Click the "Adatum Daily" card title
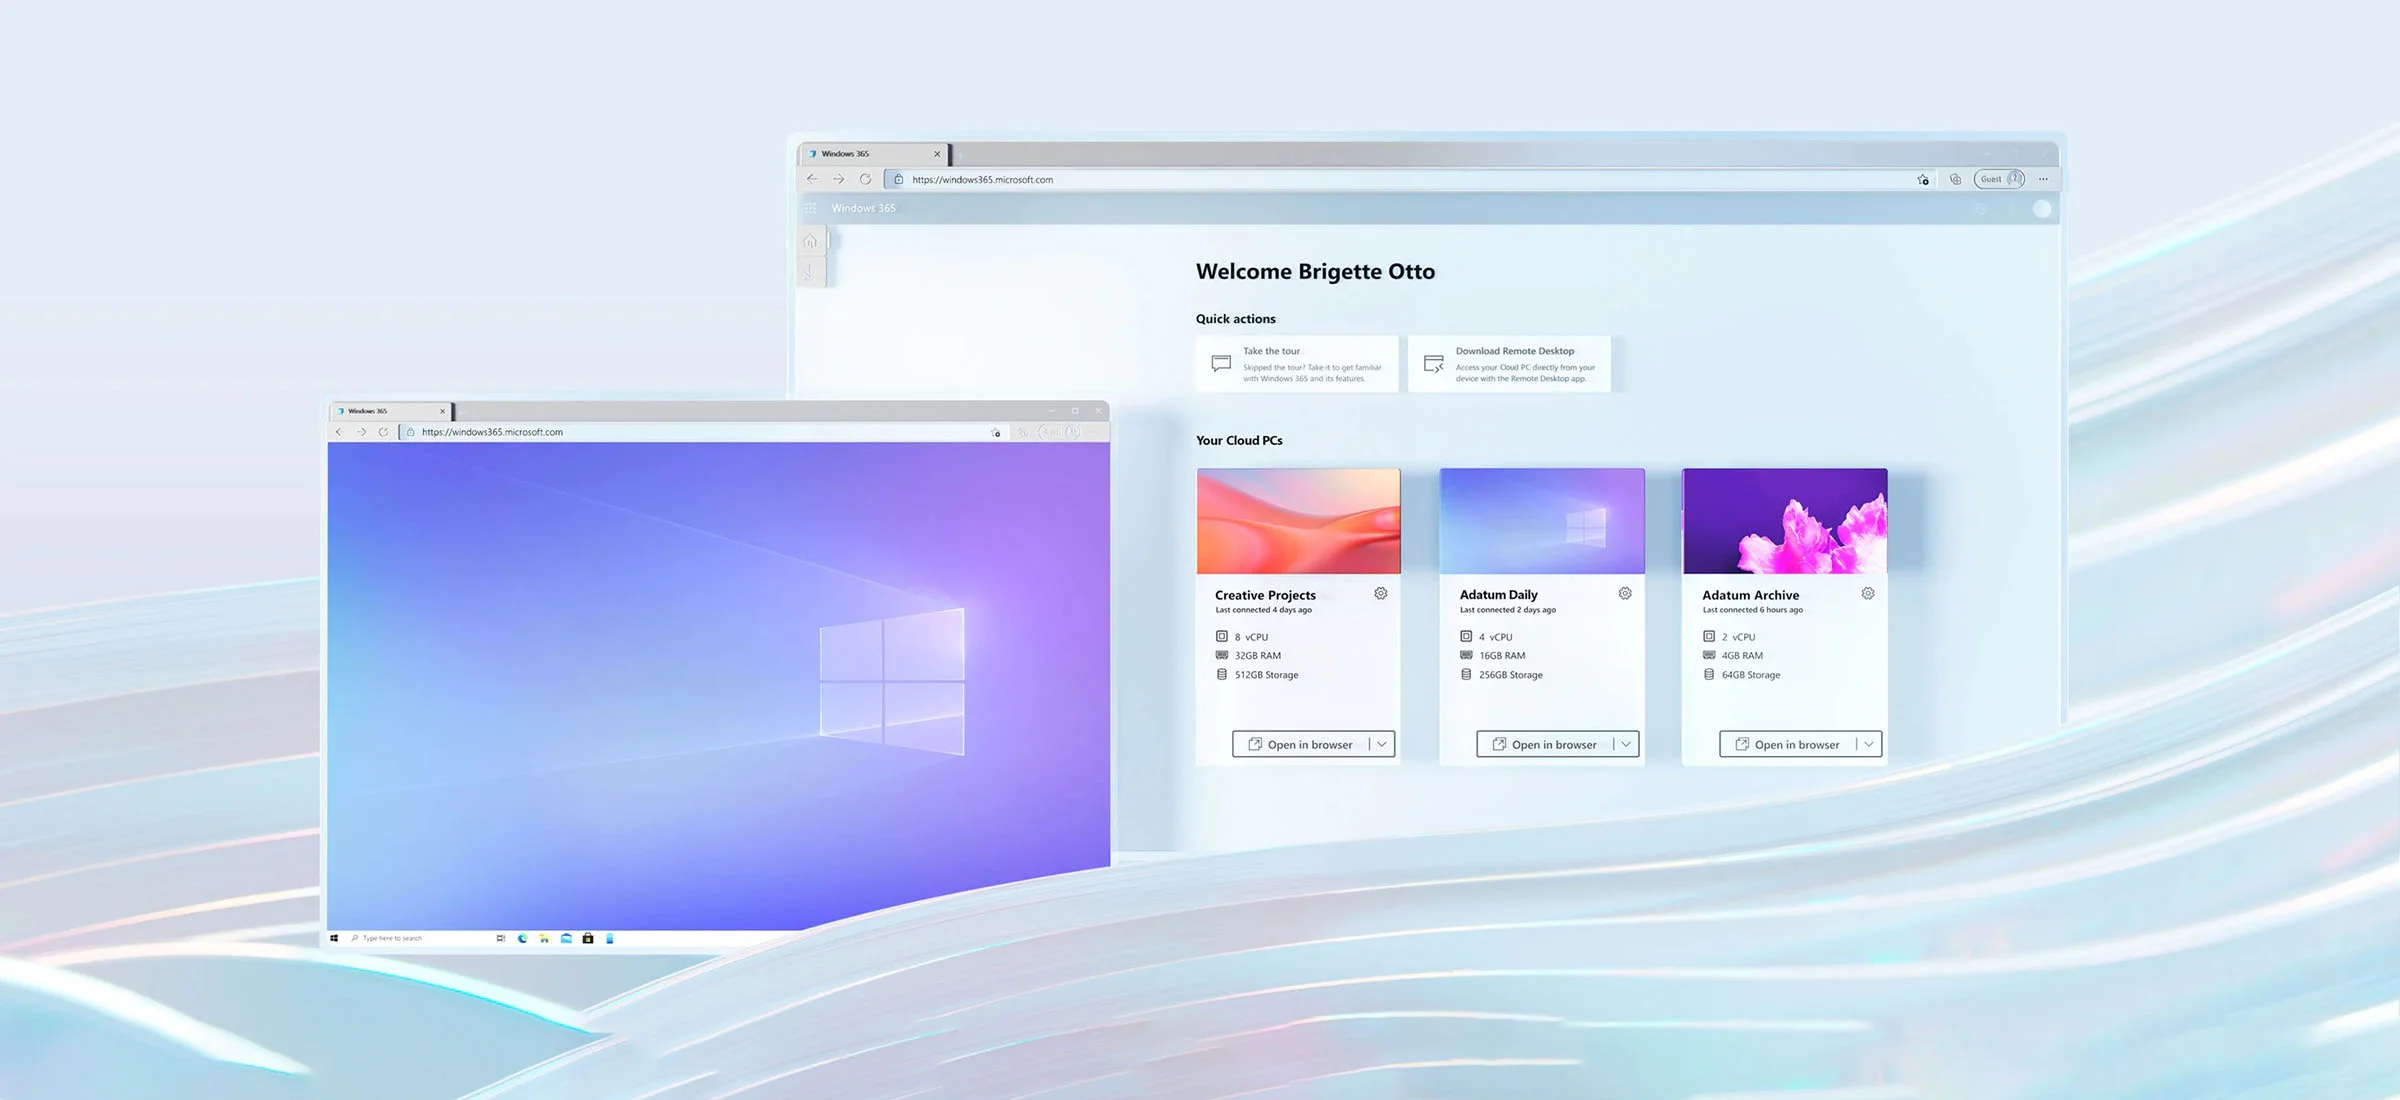The height and width of the screenshot is (1100, 2400). click(1498, 595)
